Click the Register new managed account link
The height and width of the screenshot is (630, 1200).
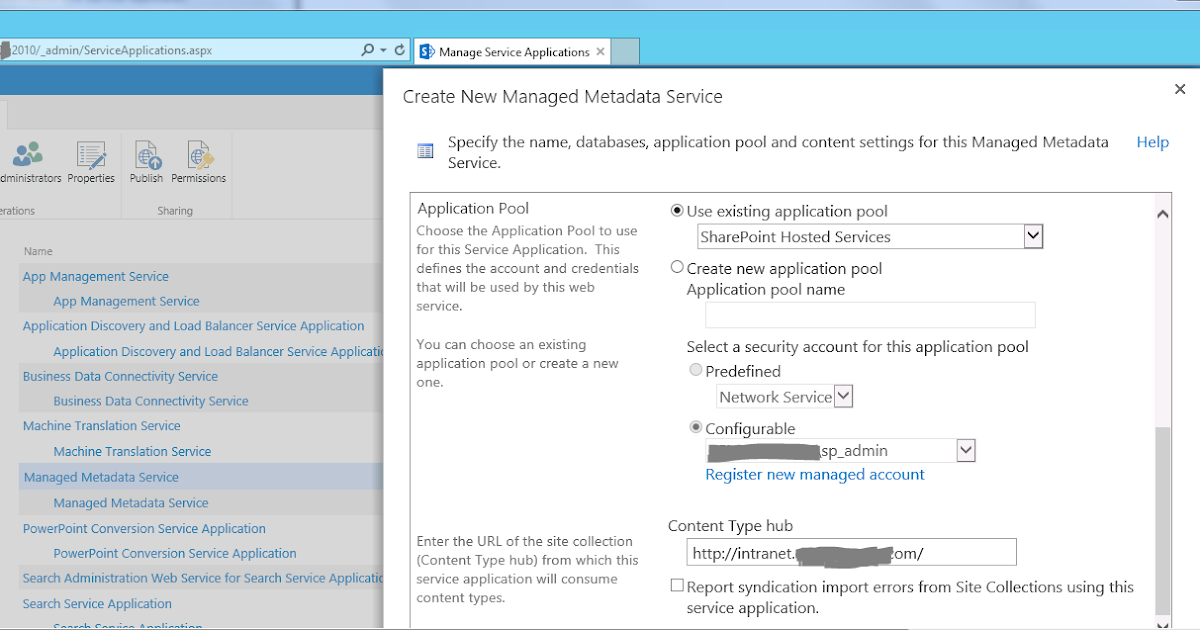click(x=815, y=474)
